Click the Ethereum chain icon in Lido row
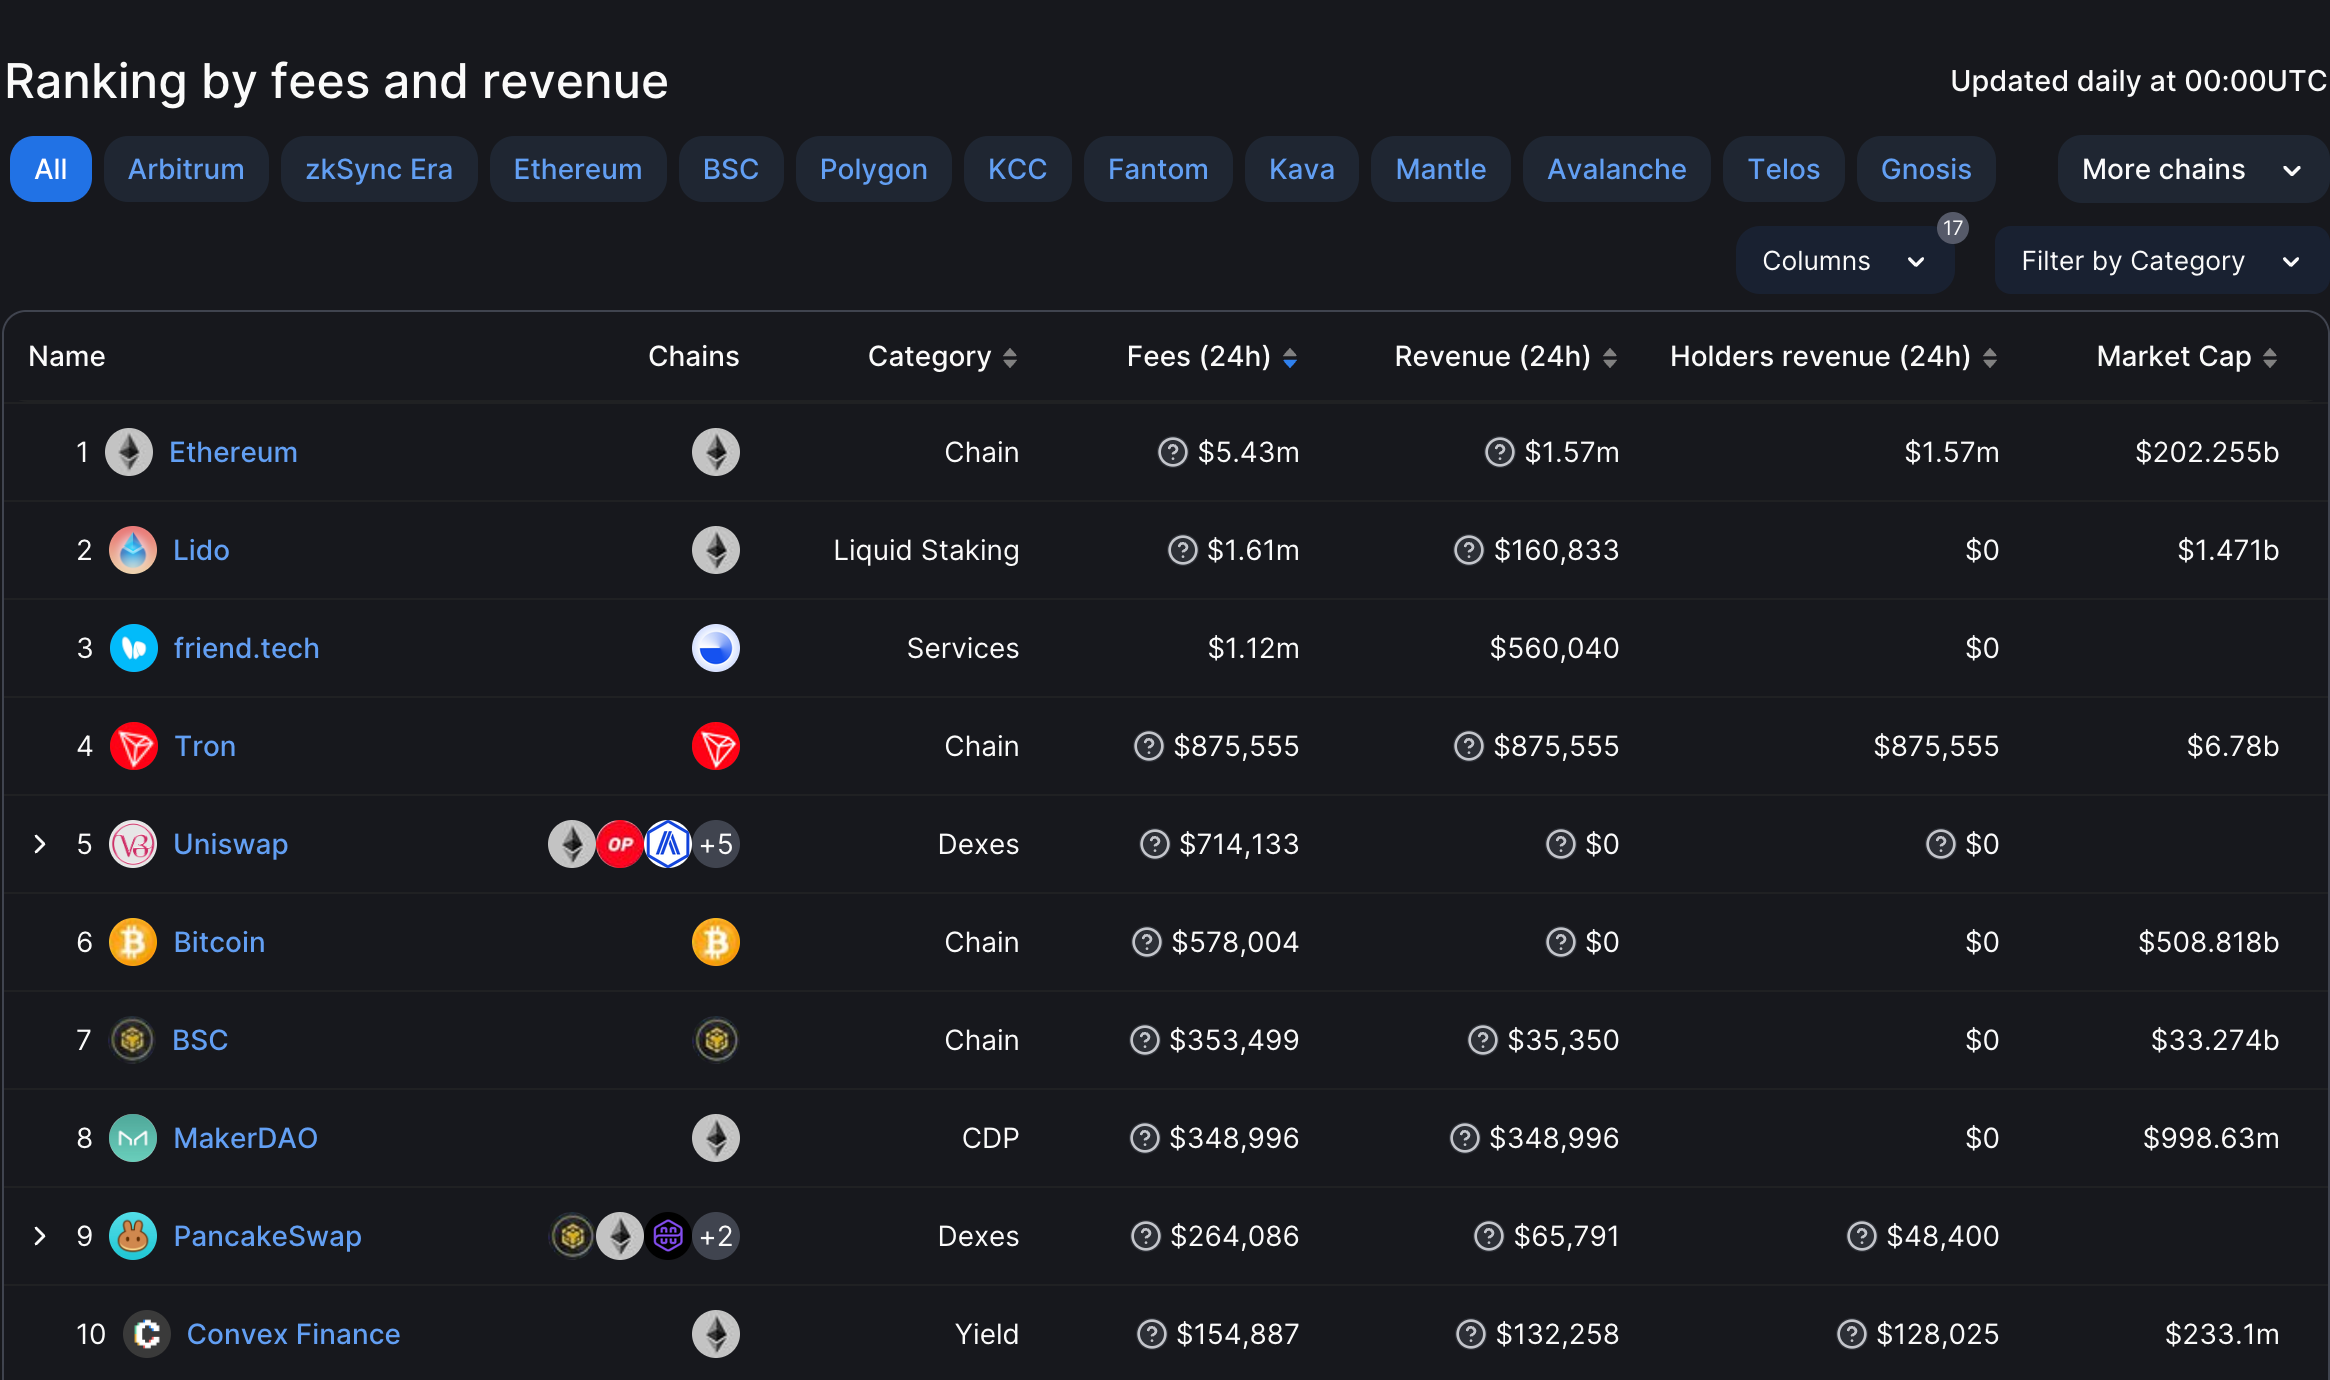 [716, 550]
